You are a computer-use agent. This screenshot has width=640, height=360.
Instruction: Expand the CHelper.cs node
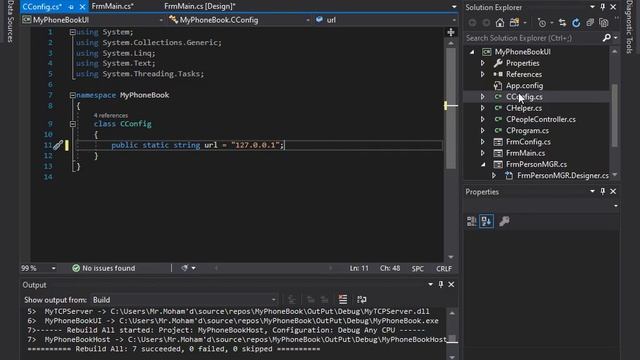tap(482, 108)
